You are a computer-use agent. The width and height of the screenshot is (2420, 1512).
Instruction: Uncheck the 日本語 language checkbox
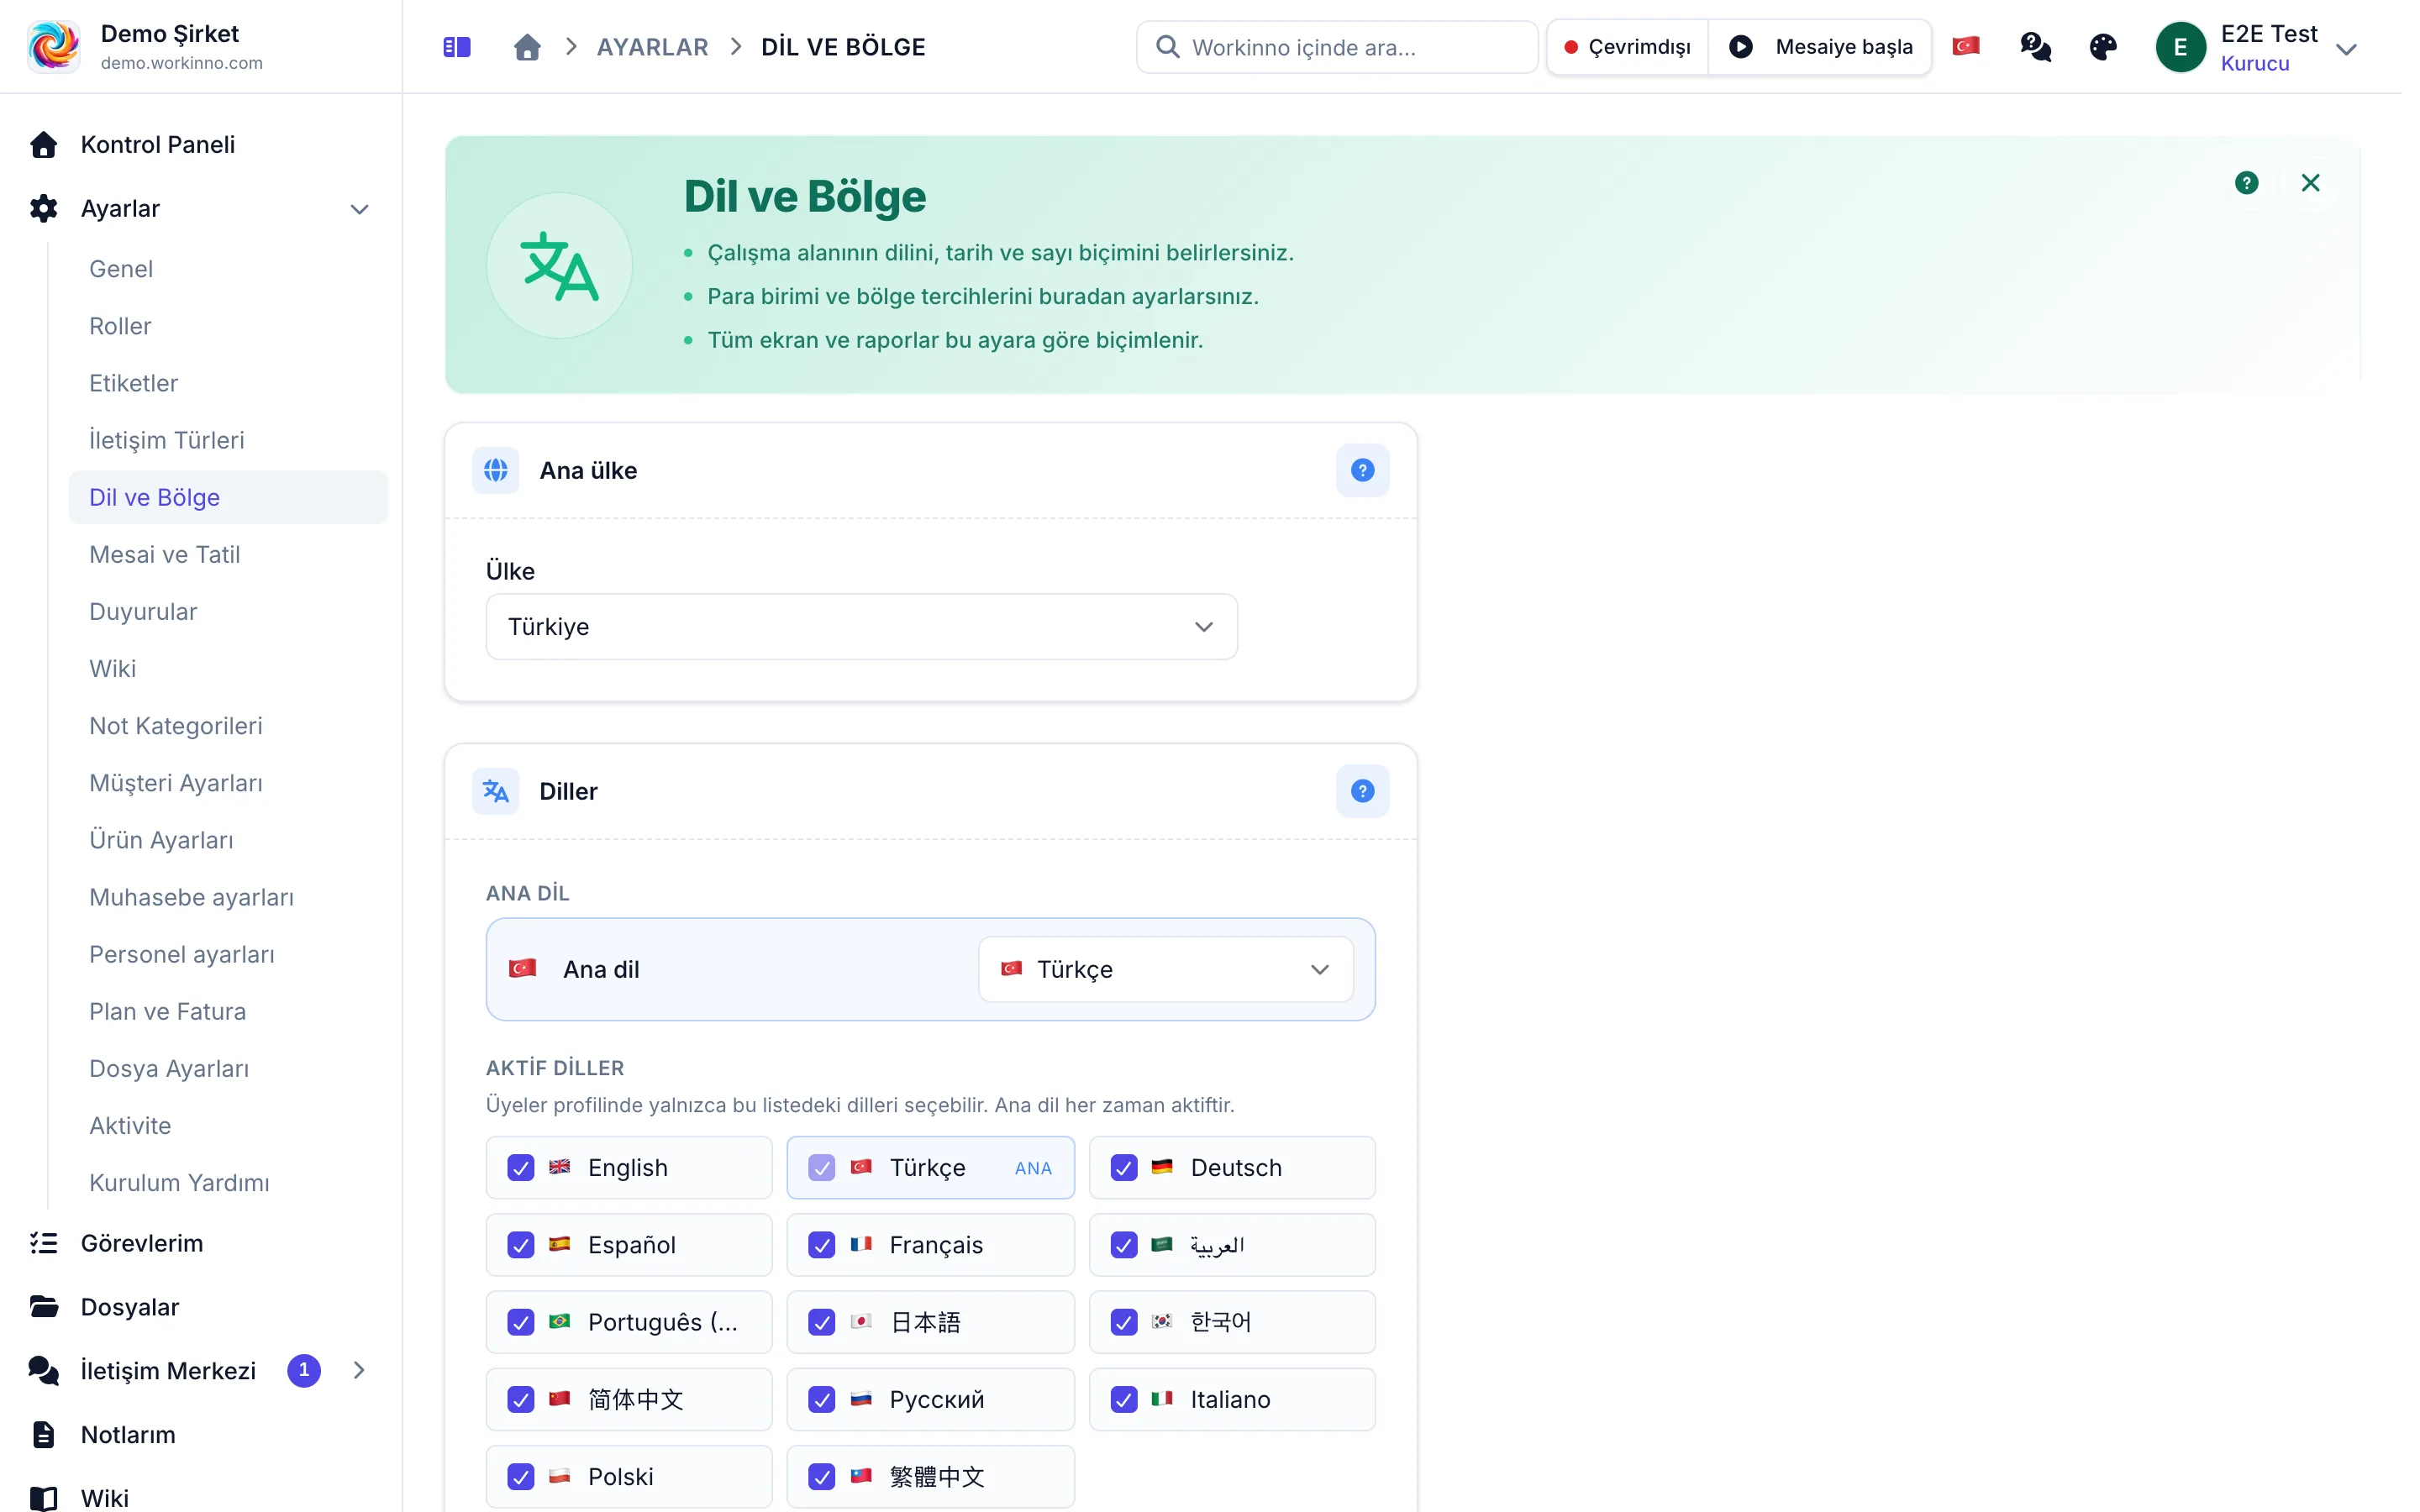[822, 1322]
